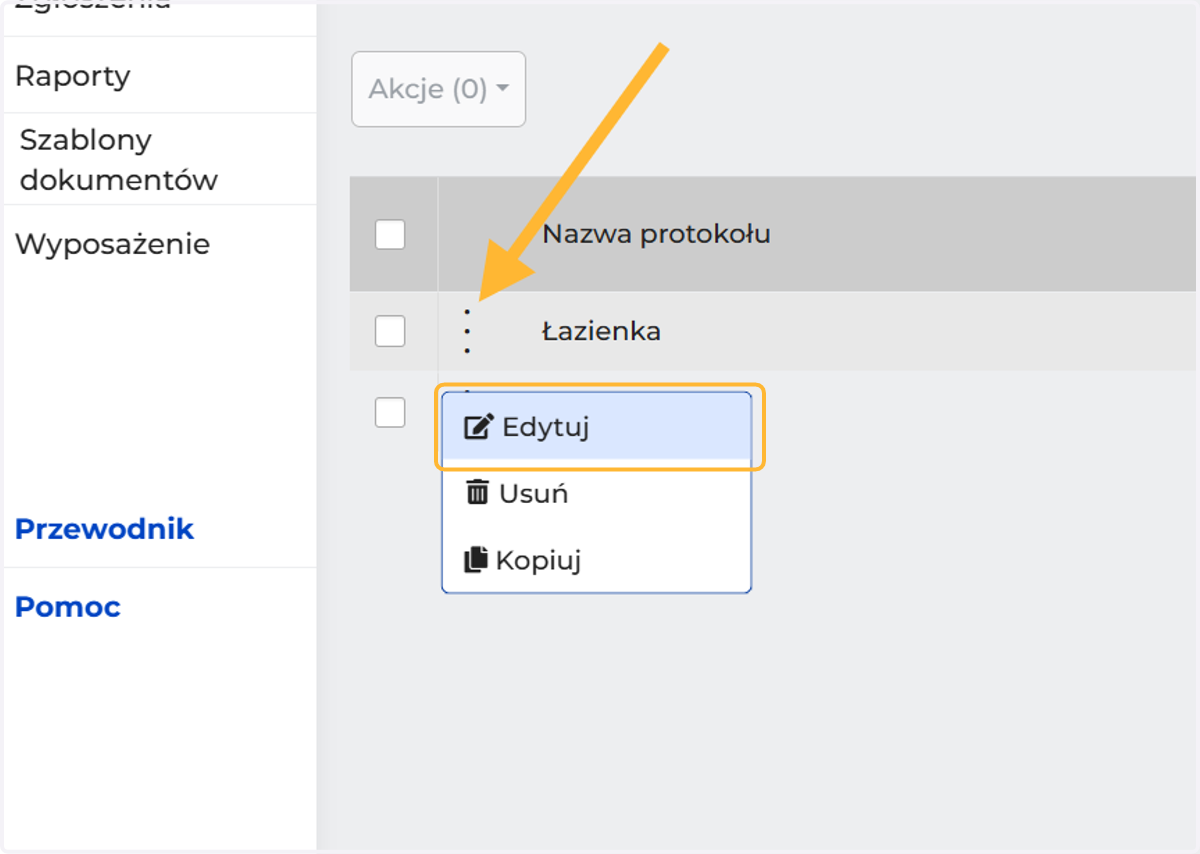Viewport: 1200px width, 854px height.
Task: Open Wyposażenie in the sidebar
Action: click(x=112, y=244)
